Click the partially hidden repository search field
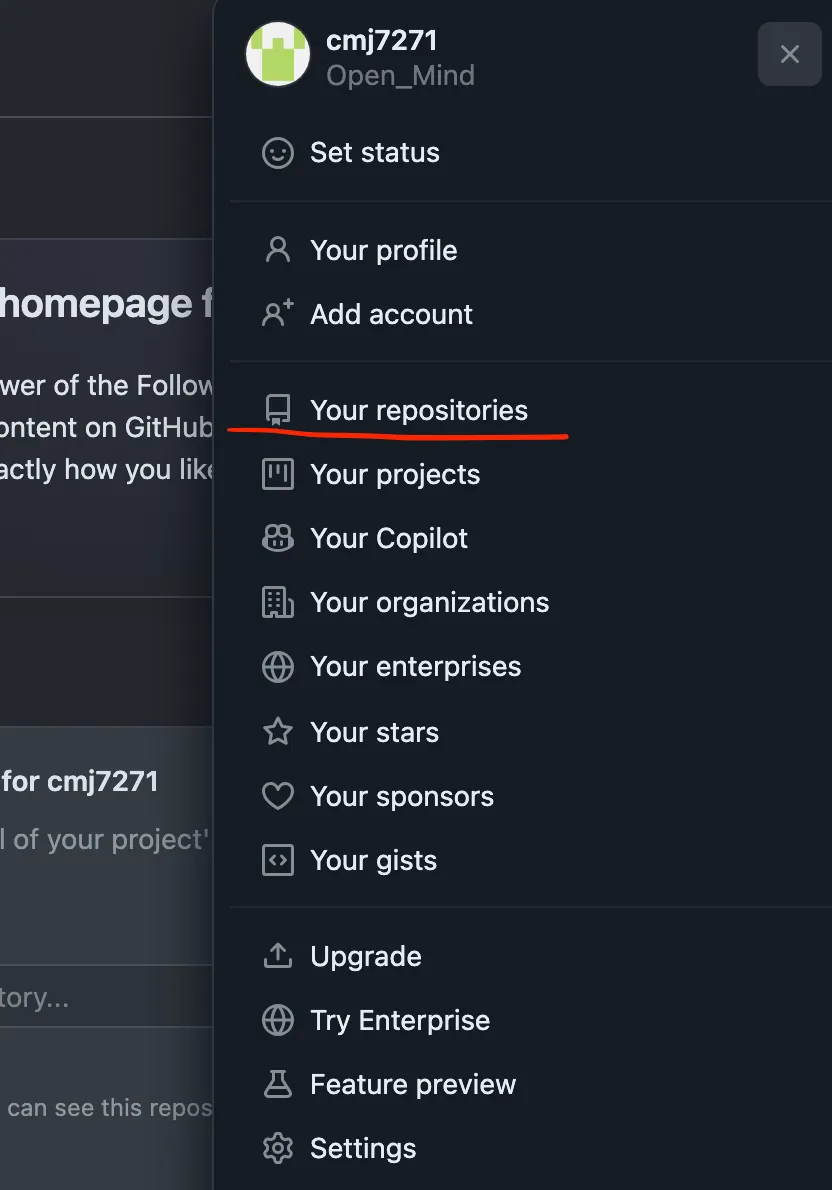832x1190 pixels. (x=100, y=998)
